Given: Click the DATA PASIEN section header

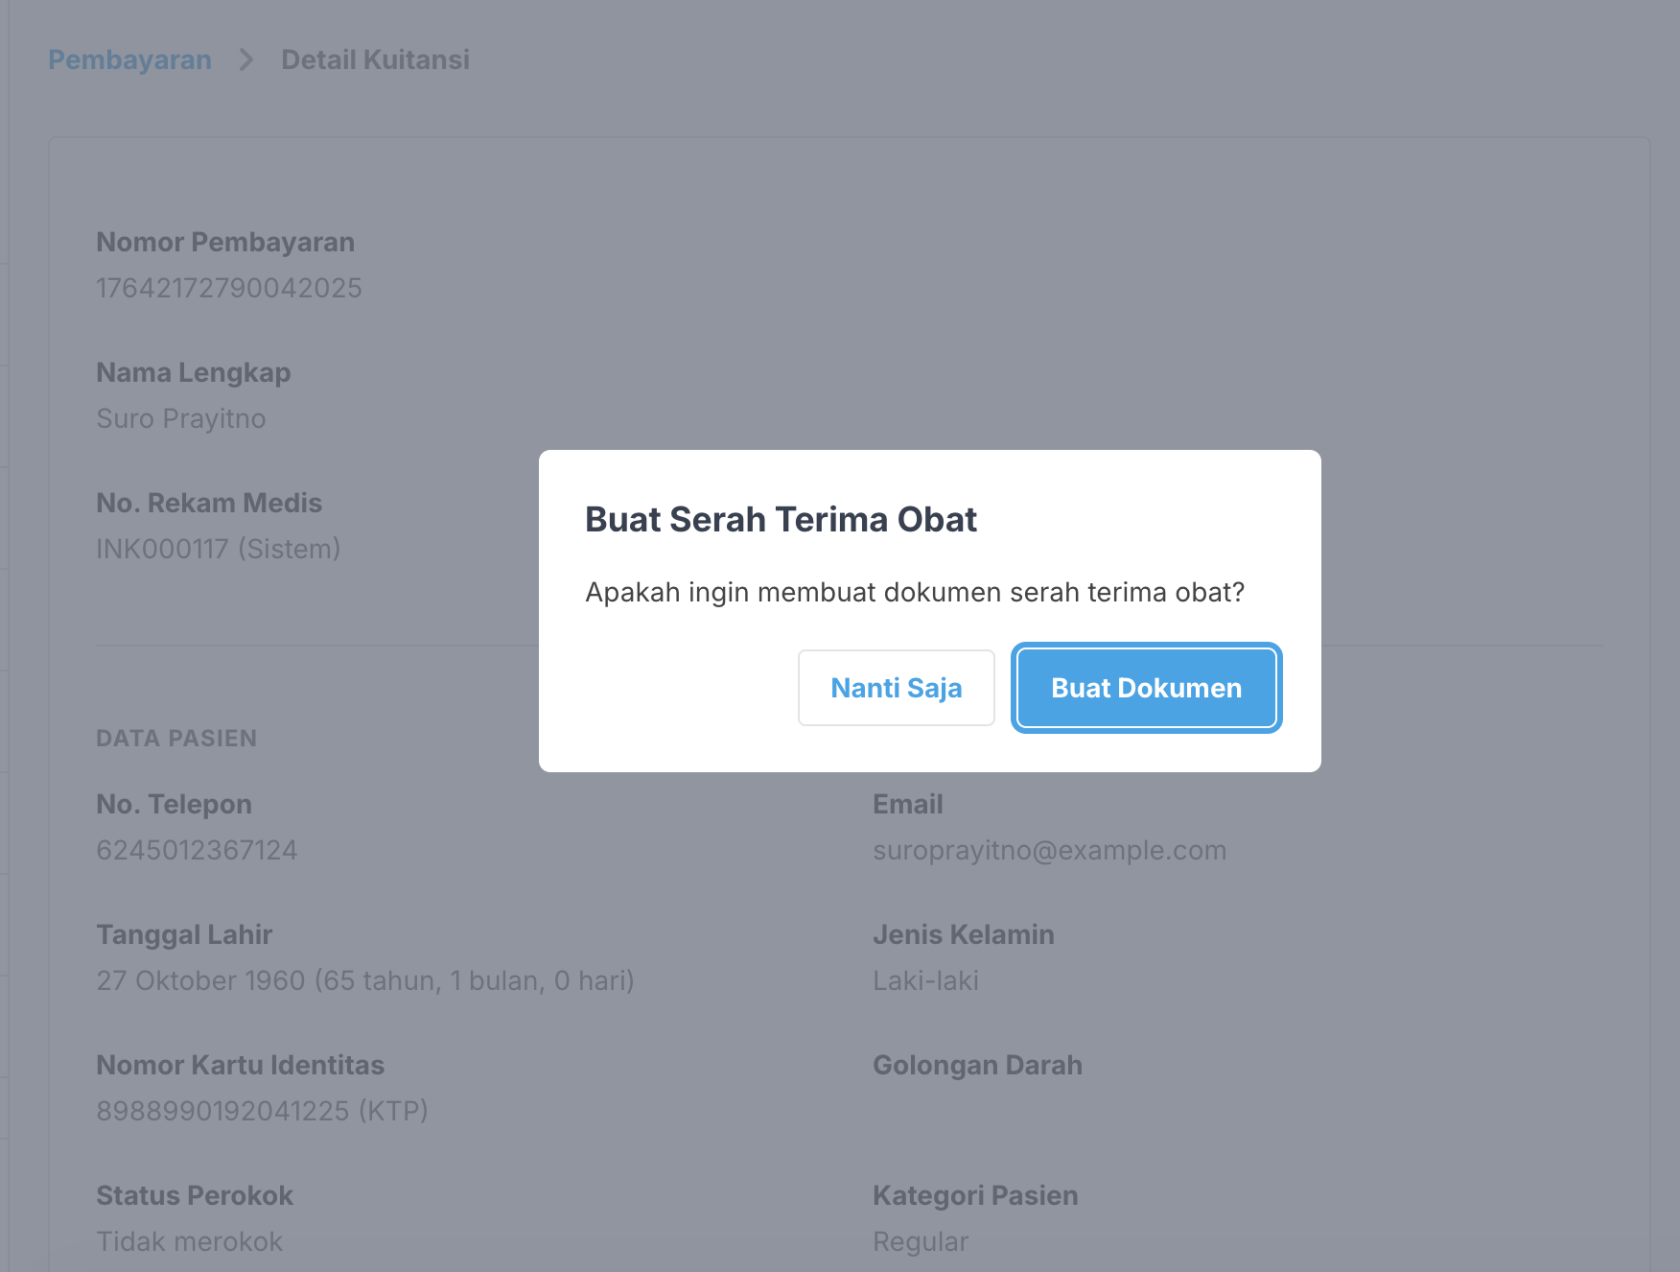Looking at the screenshot, I should (176, 738).
